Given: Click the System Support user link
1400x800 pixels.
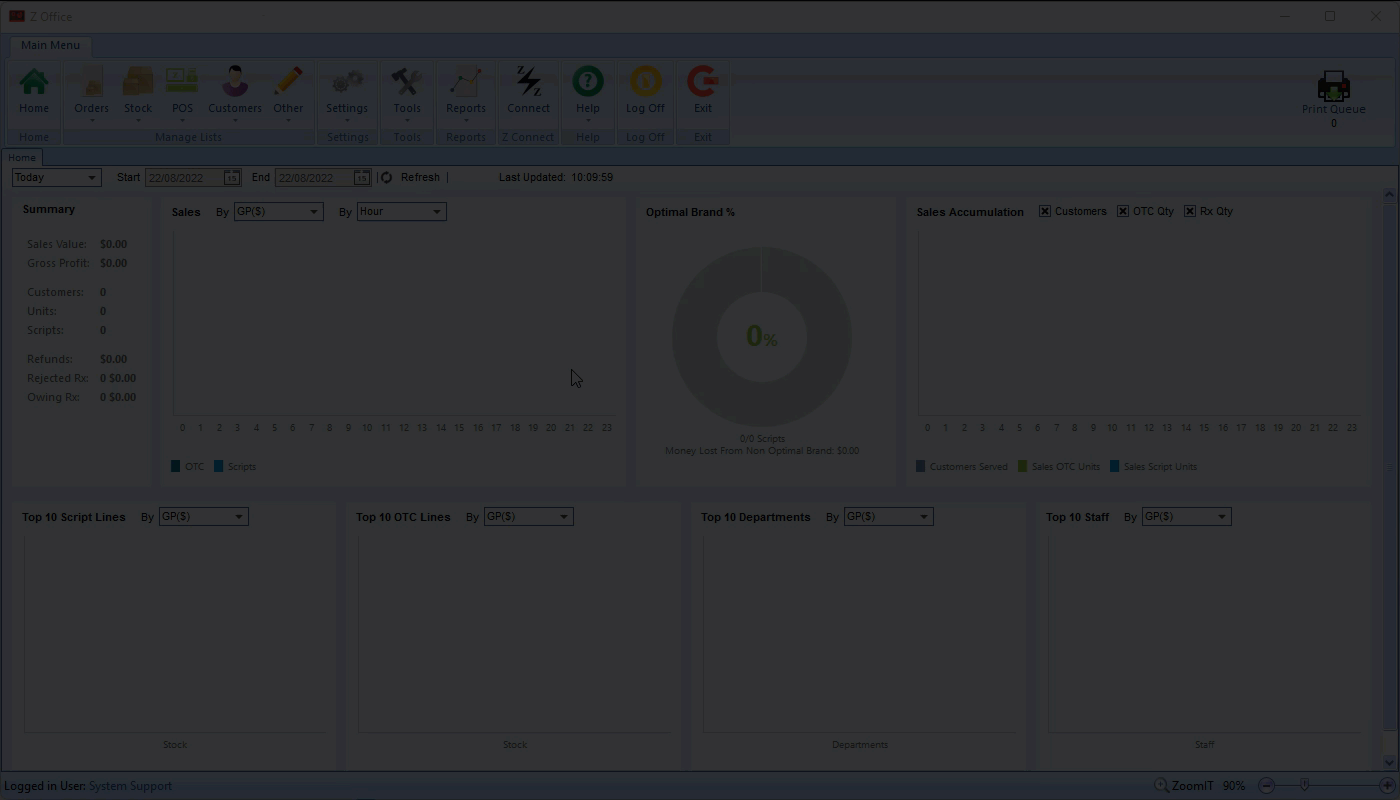Looking at the screenshot, I should pos(130,786).
